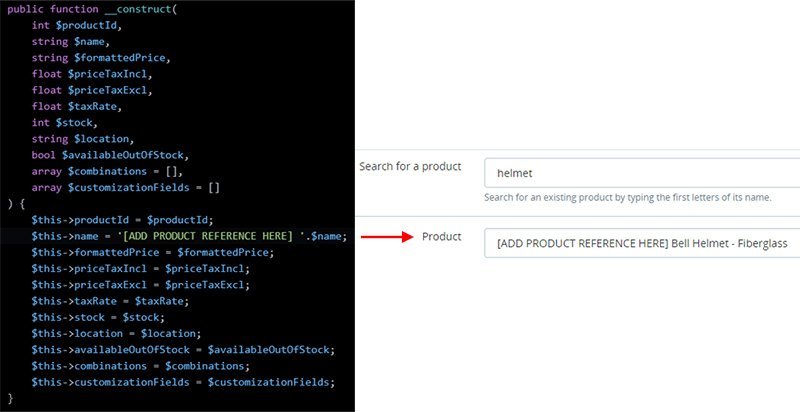
Task: Click line '$this->formattedPrice = $formattedPrice;'
Action: click(153, 253)
